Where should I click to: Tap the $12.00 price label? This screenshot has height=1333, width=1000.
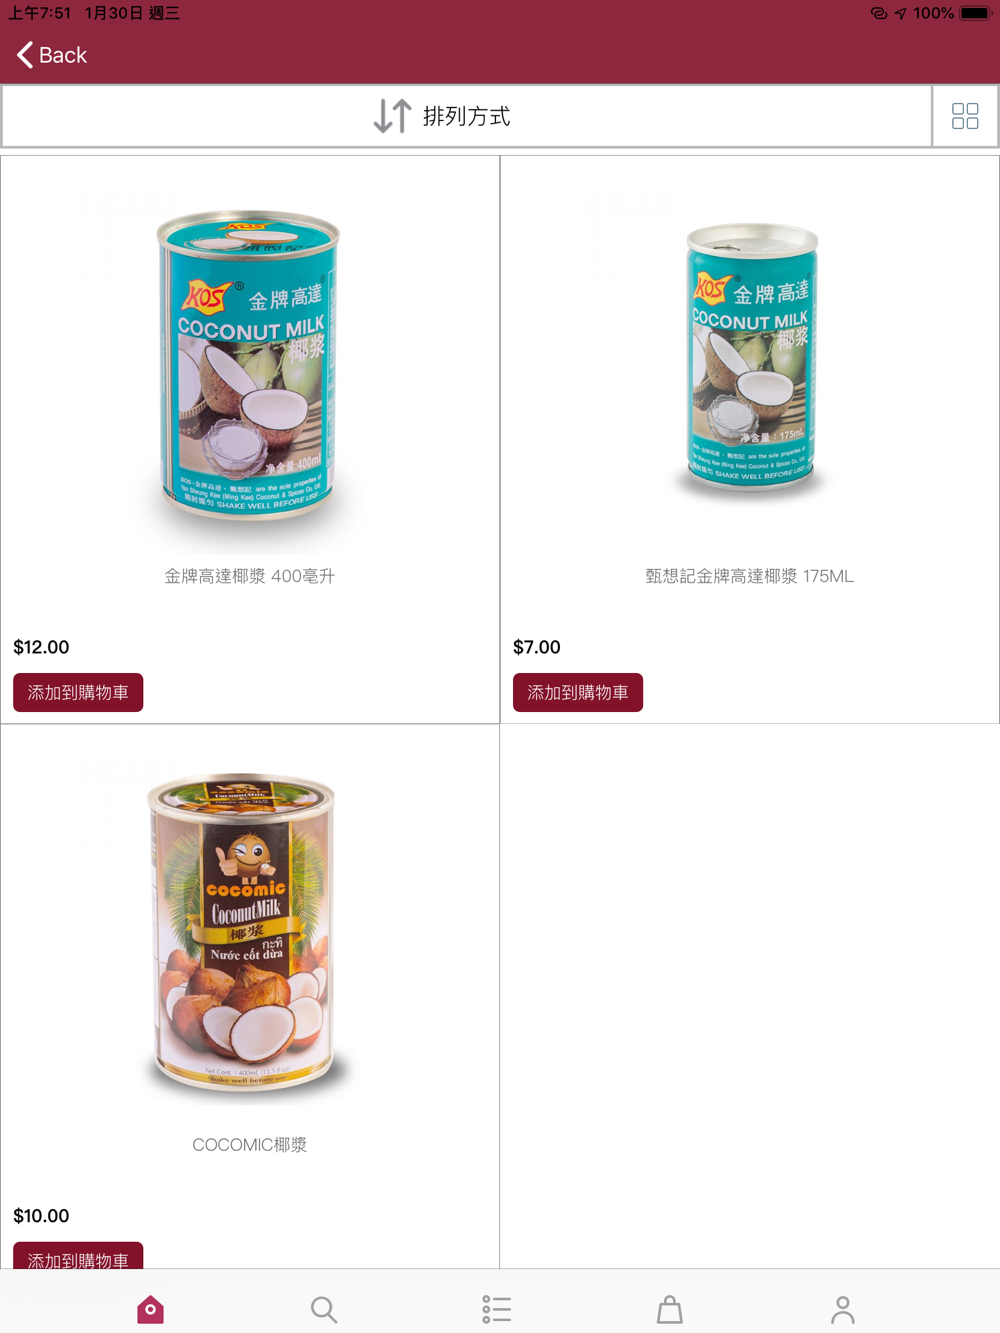41,647
